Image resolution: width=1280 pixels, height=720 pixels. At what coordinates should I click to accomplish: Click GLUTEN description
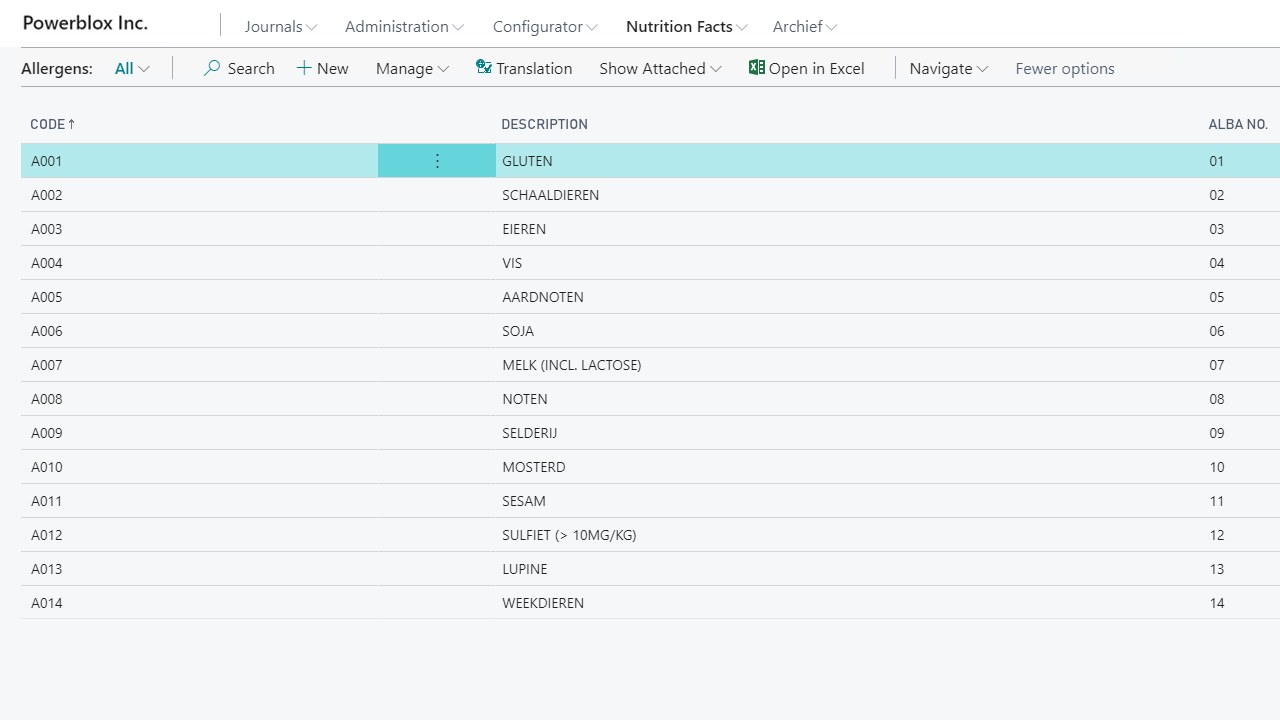527,161
